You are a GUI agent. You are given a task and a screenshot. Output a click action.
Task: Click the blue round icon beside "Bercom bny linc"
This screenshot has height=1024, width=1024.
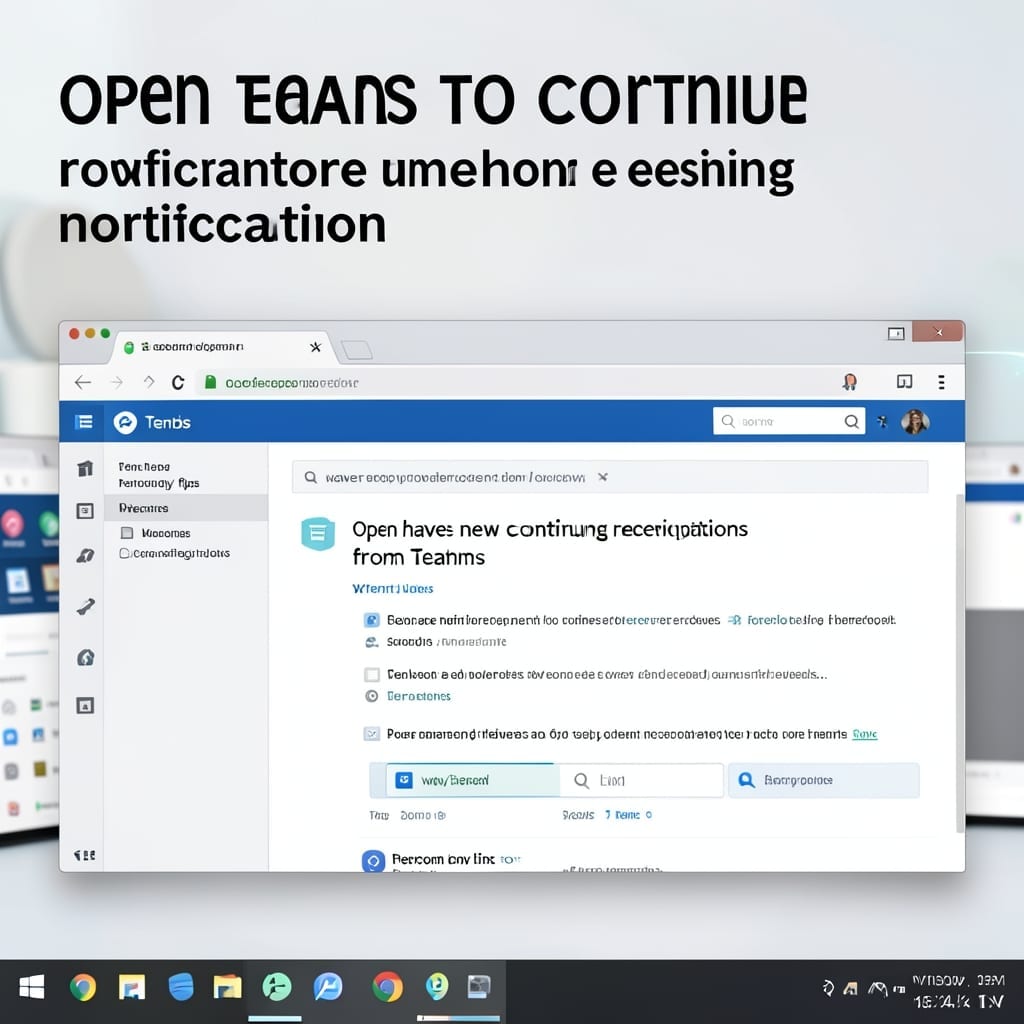pyautogui.click(x=374, y=861)
